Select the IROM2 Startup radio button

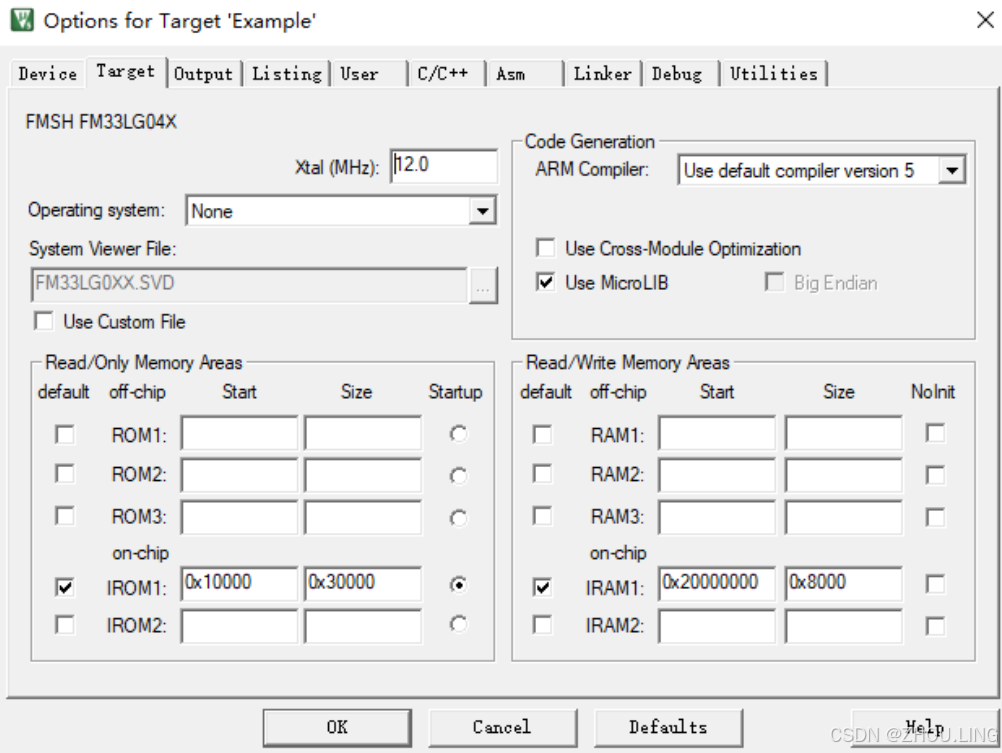tap(458, 624)
